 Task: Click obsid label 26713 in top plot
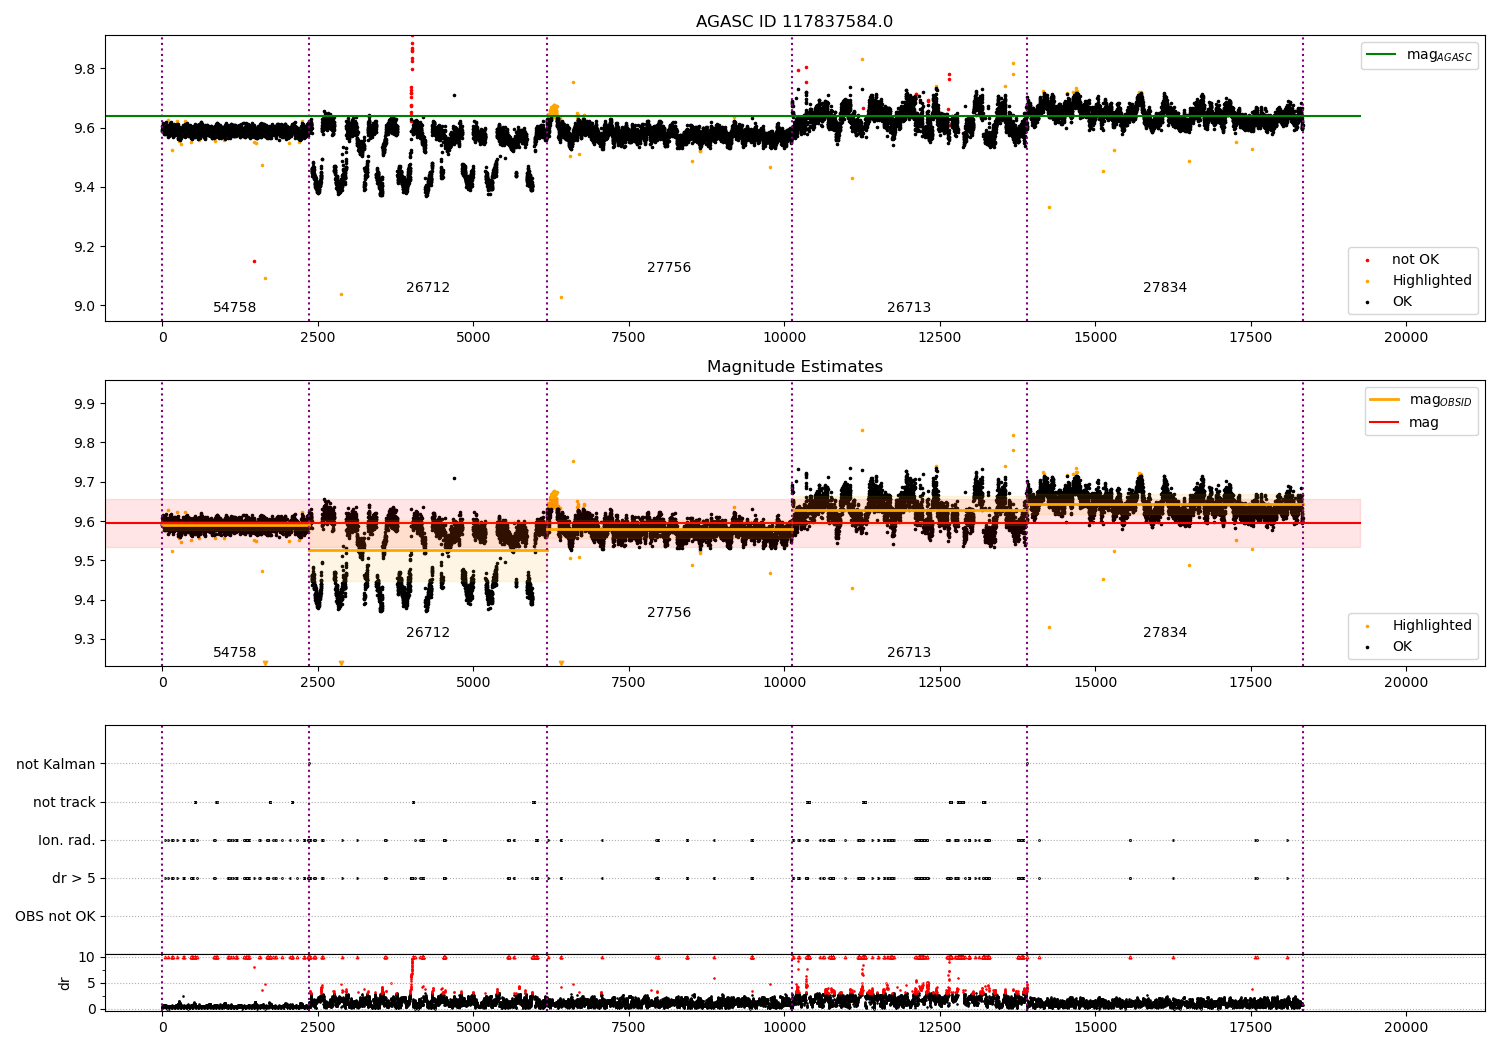pyautogui.click(x=909, y=308)
